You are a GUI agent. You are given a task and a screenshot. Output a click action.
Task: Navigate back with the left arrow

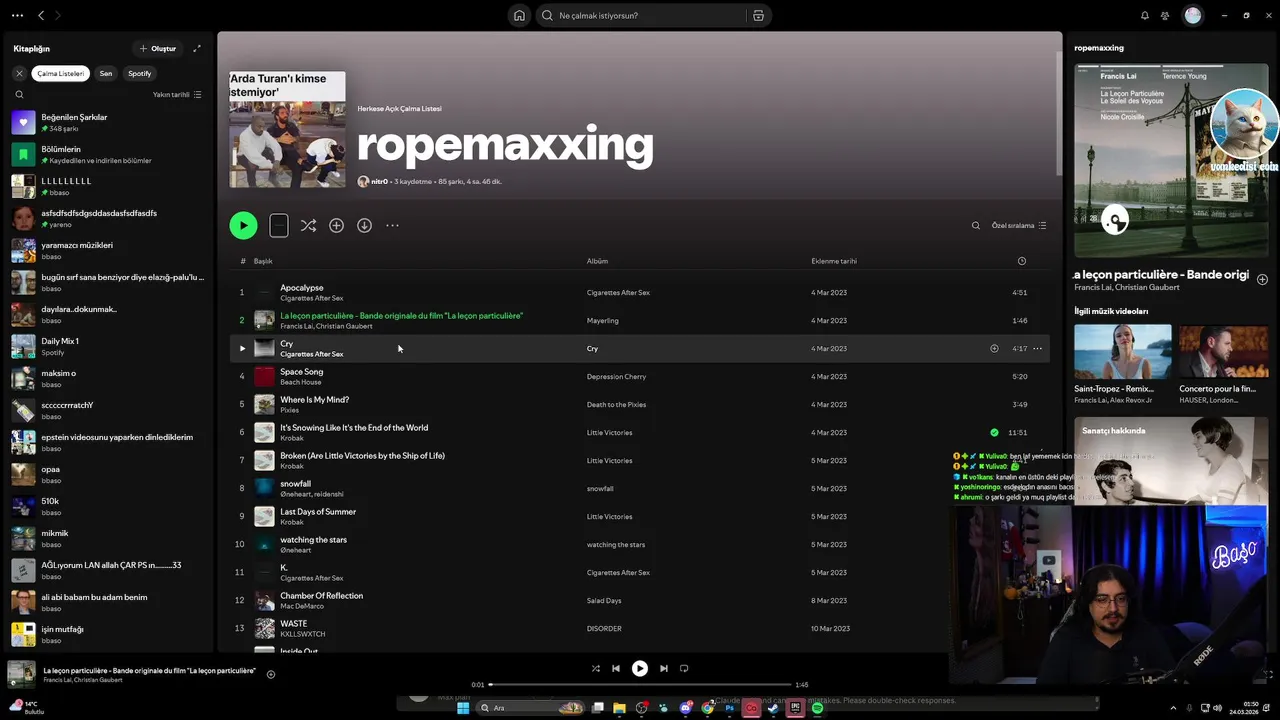tap(41, 15)
